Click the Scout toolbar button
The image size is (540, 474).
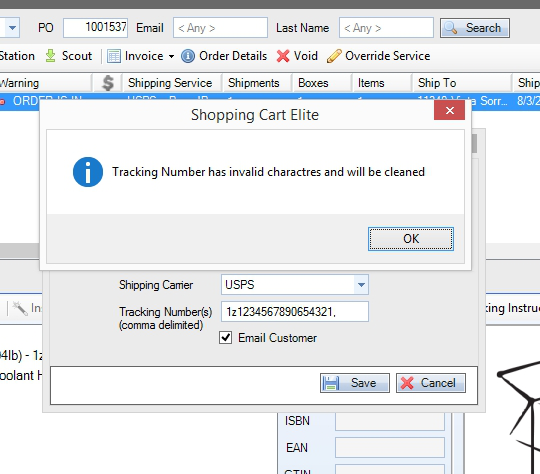pos(69,56)
